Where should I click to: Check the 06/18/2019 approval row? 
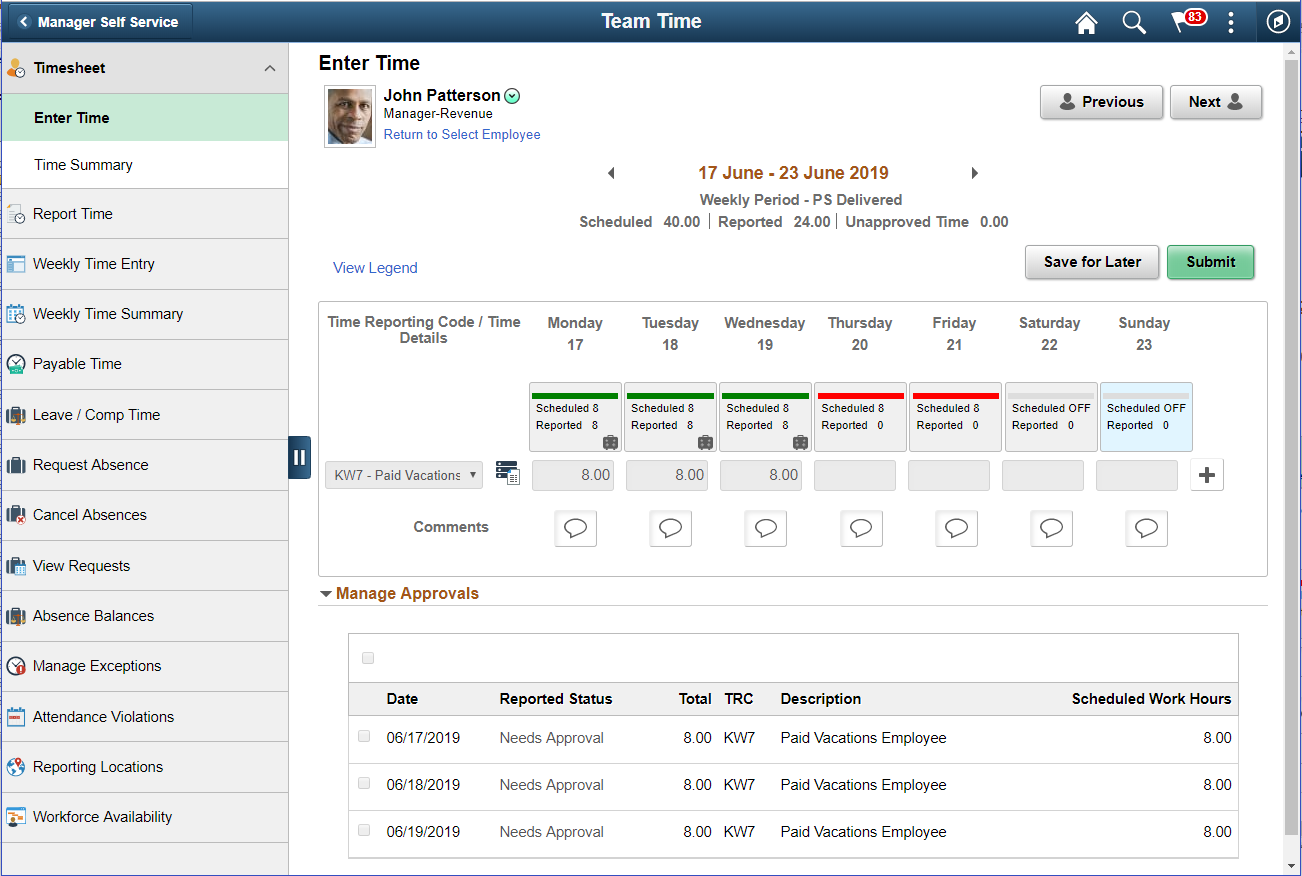[364, 783]
